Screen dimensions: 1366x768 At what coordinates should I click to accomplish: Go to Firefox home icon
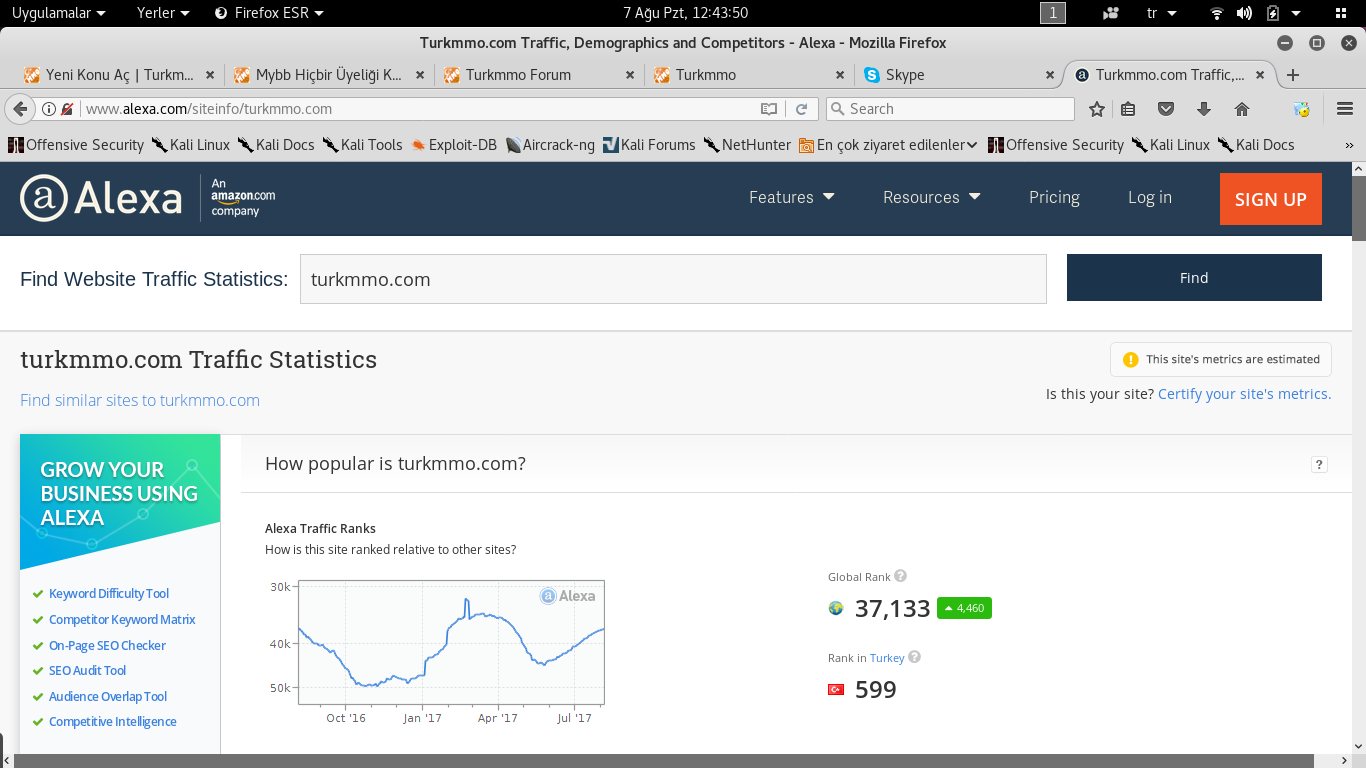click(1242, 109)
